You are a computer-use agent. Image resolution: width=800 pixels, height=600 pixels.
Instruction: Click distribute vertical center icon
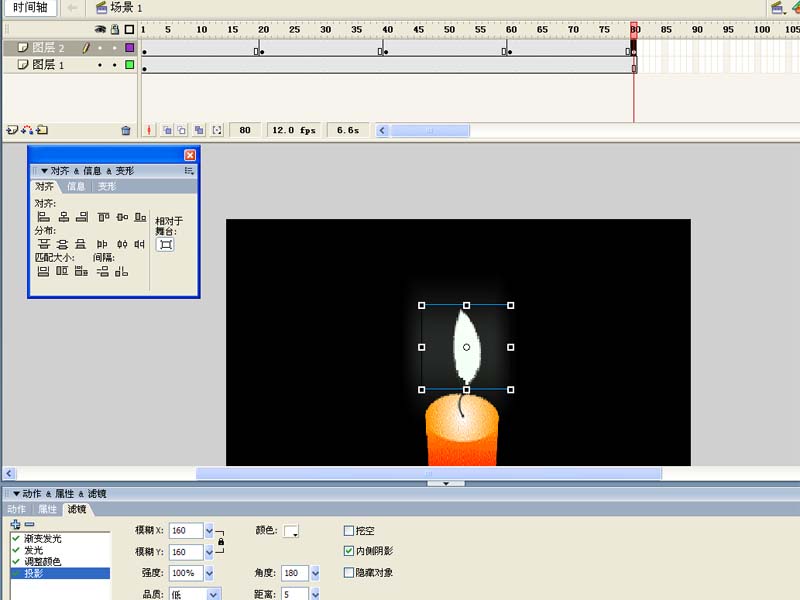pos(62,244)
